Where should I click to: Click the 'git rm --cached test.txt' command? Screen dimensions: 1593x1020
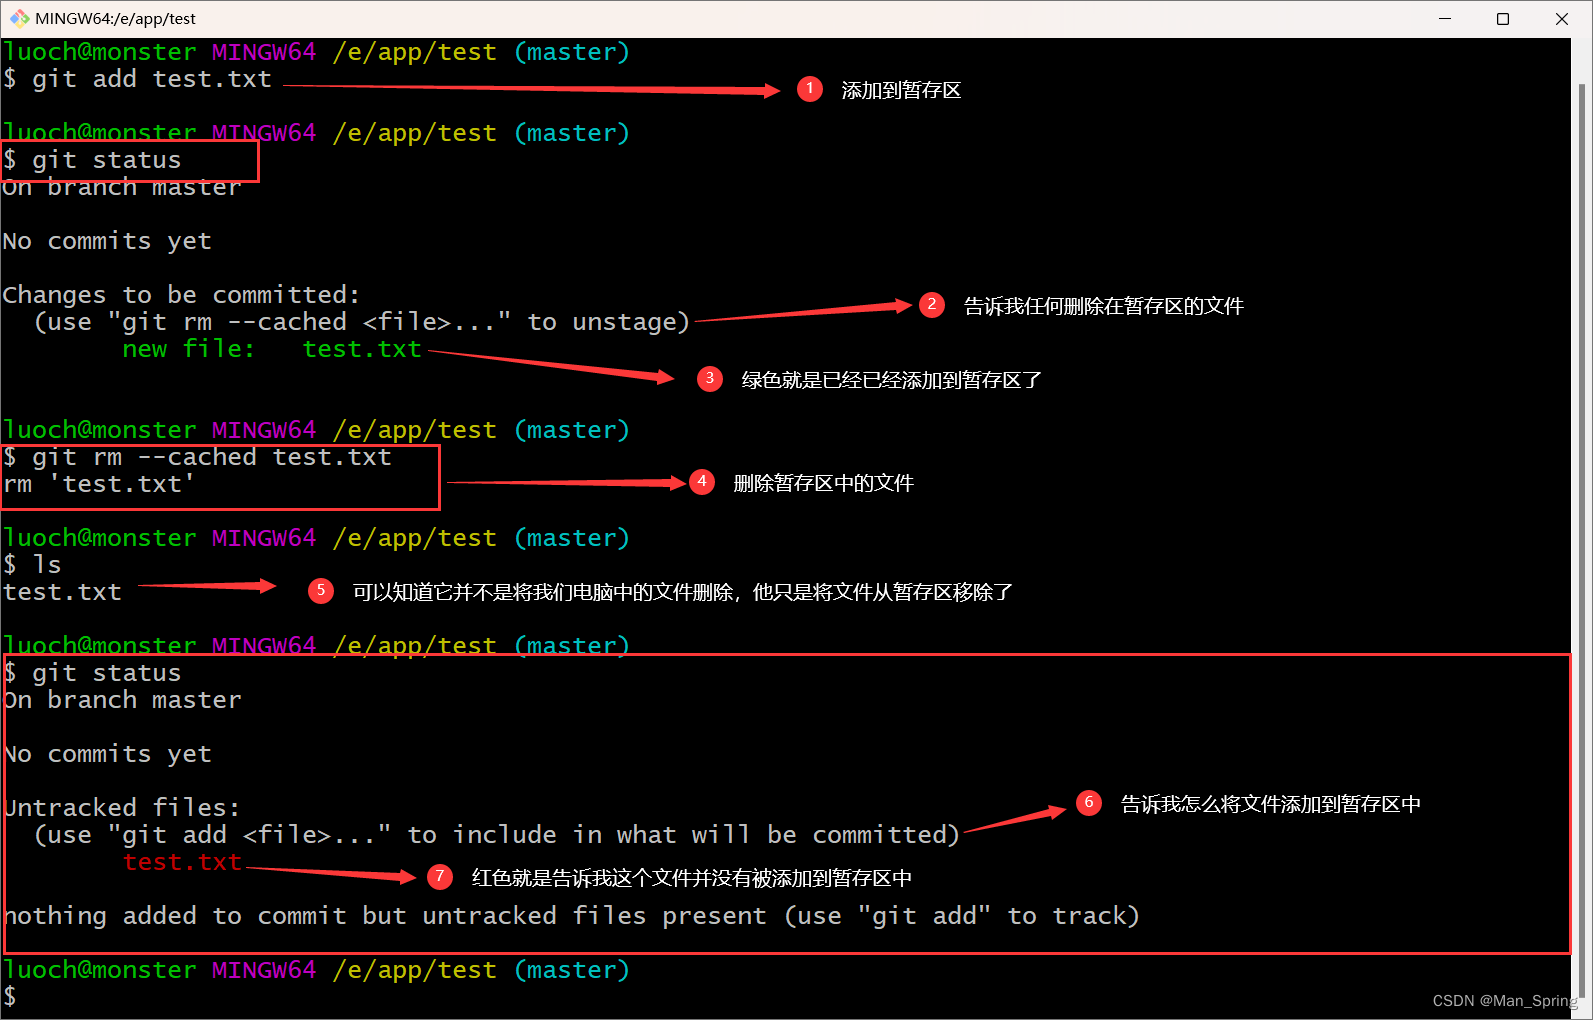[x=197, y=457]
